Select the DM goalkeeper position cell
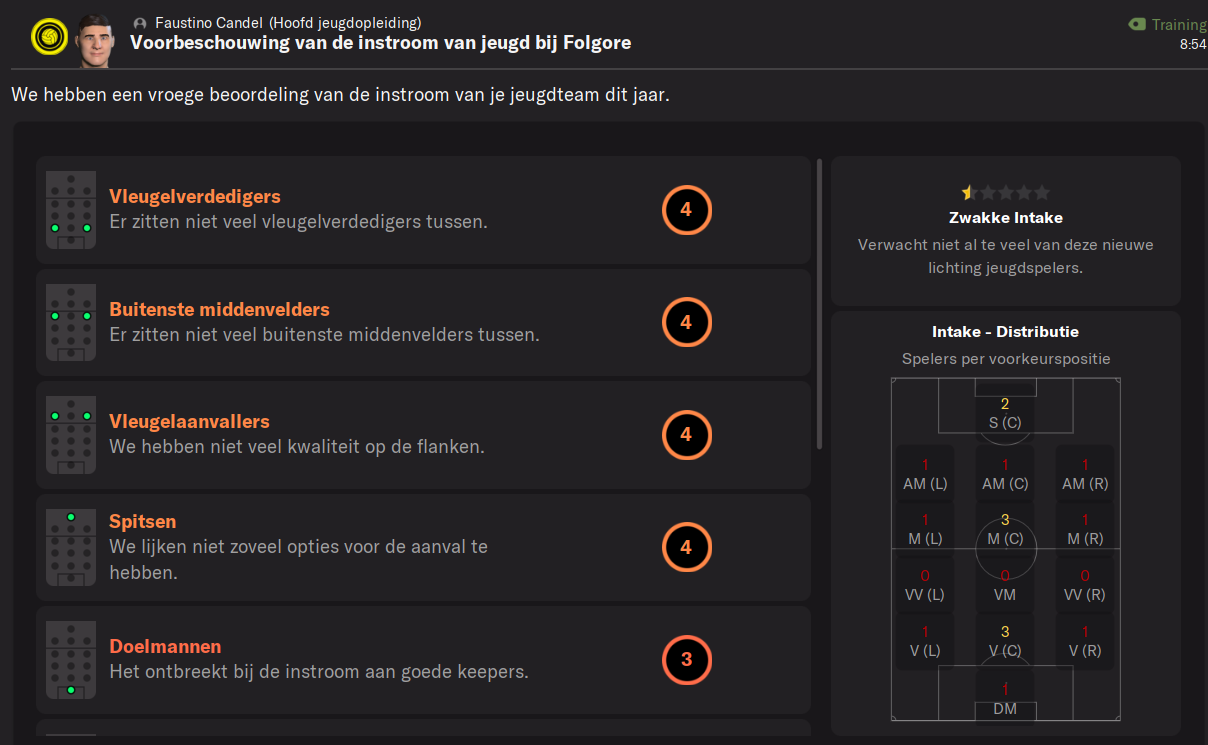This screenshot has width=1208, height=745. click(x=1005, y=698)
